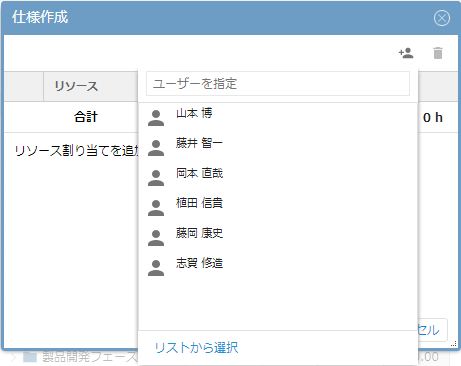Click the partially hidden キャンセル button
The height and width of the screenshot is (366, 461).
point(432,330)
